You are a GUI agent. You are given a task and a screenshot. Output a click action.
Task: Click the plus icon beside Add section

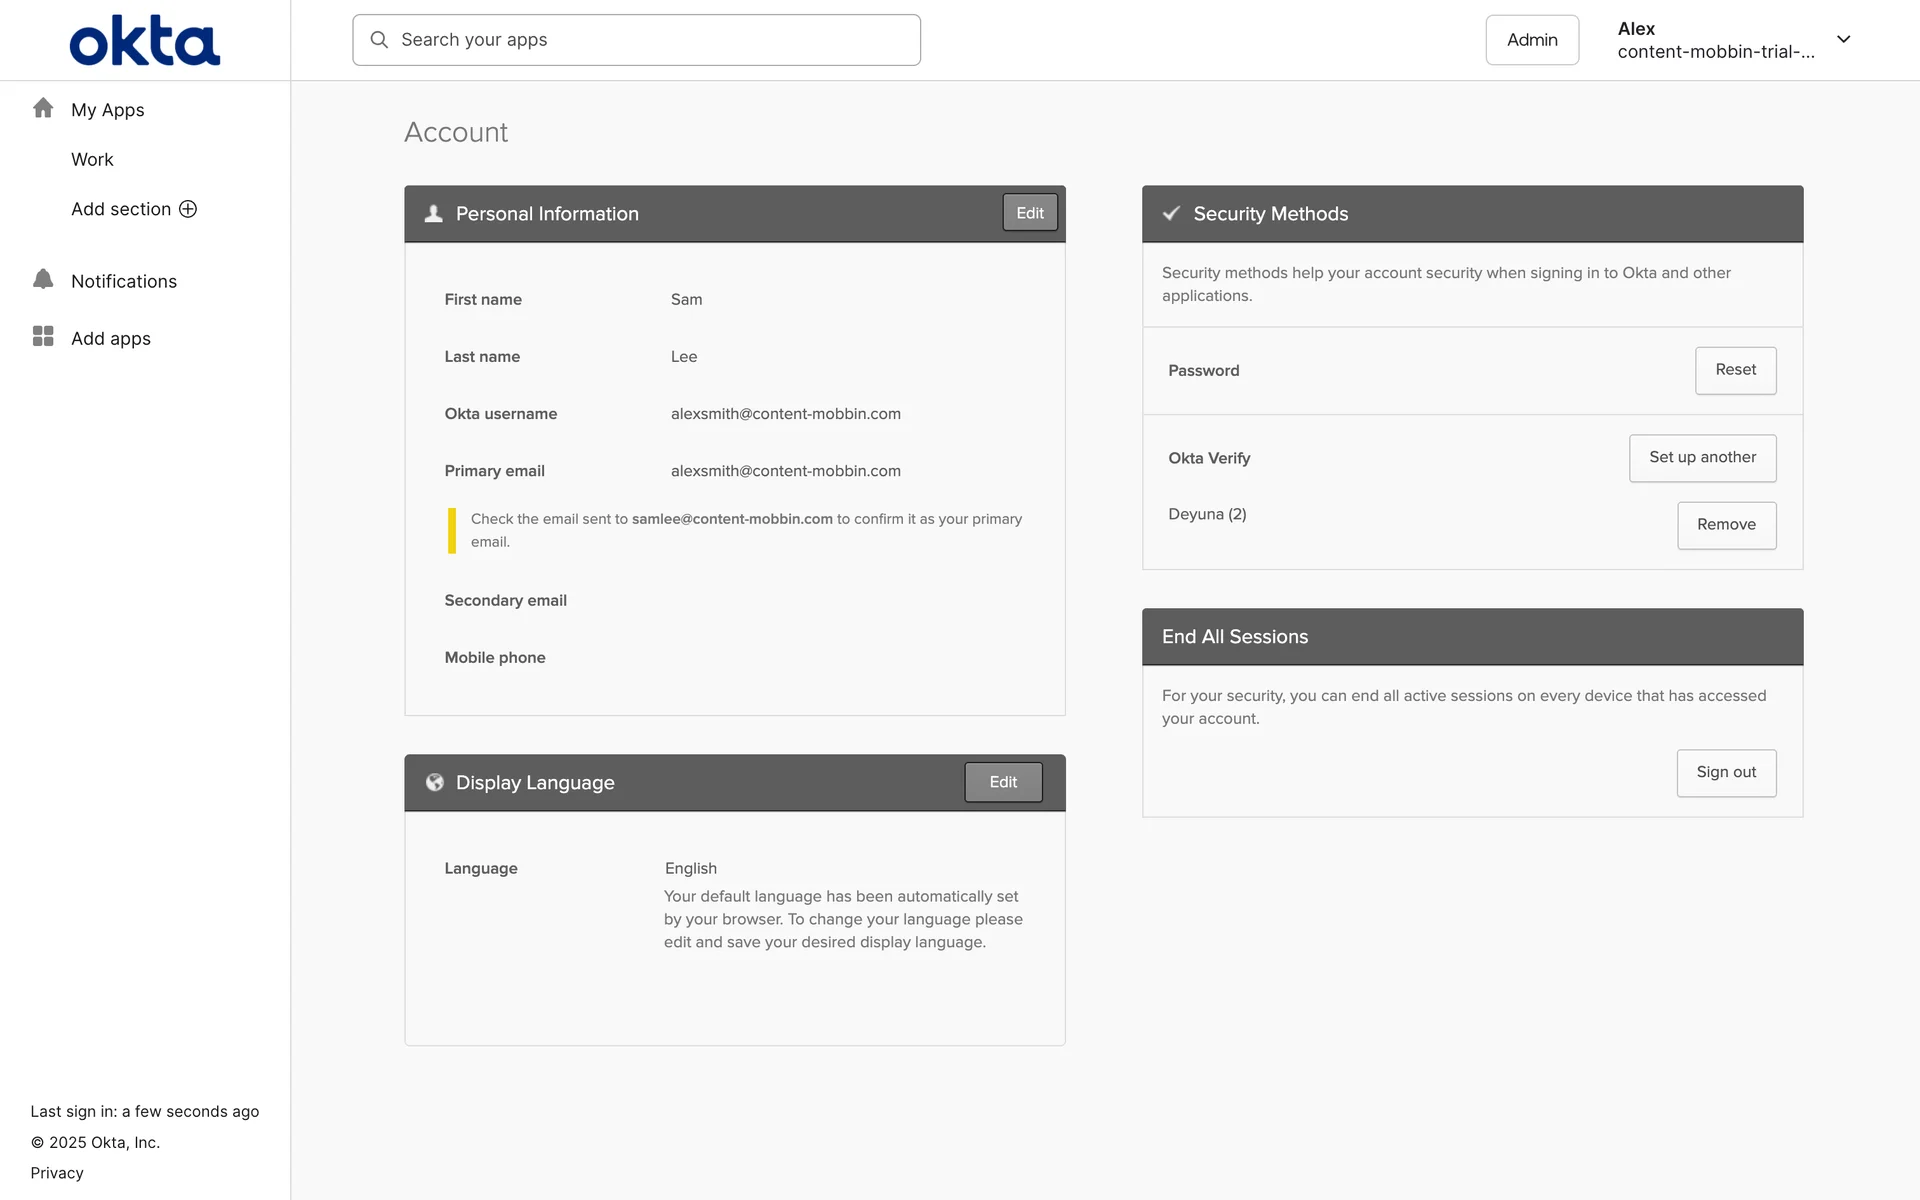pos(188,209)
